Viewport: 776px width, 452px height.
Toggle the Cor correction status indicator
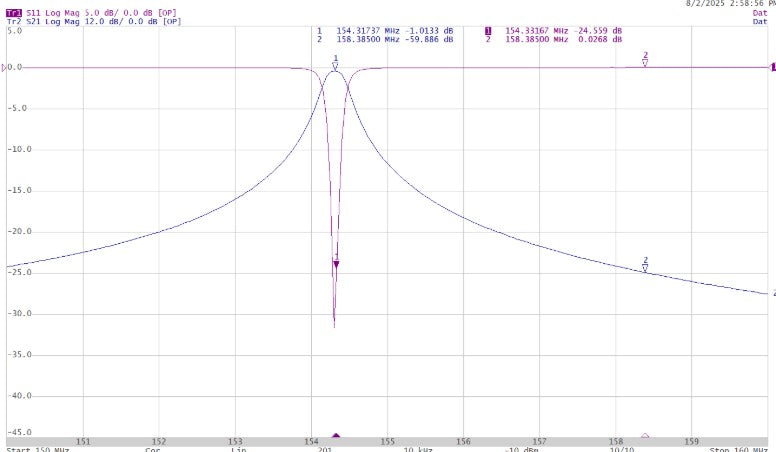[x=152, y=448]
